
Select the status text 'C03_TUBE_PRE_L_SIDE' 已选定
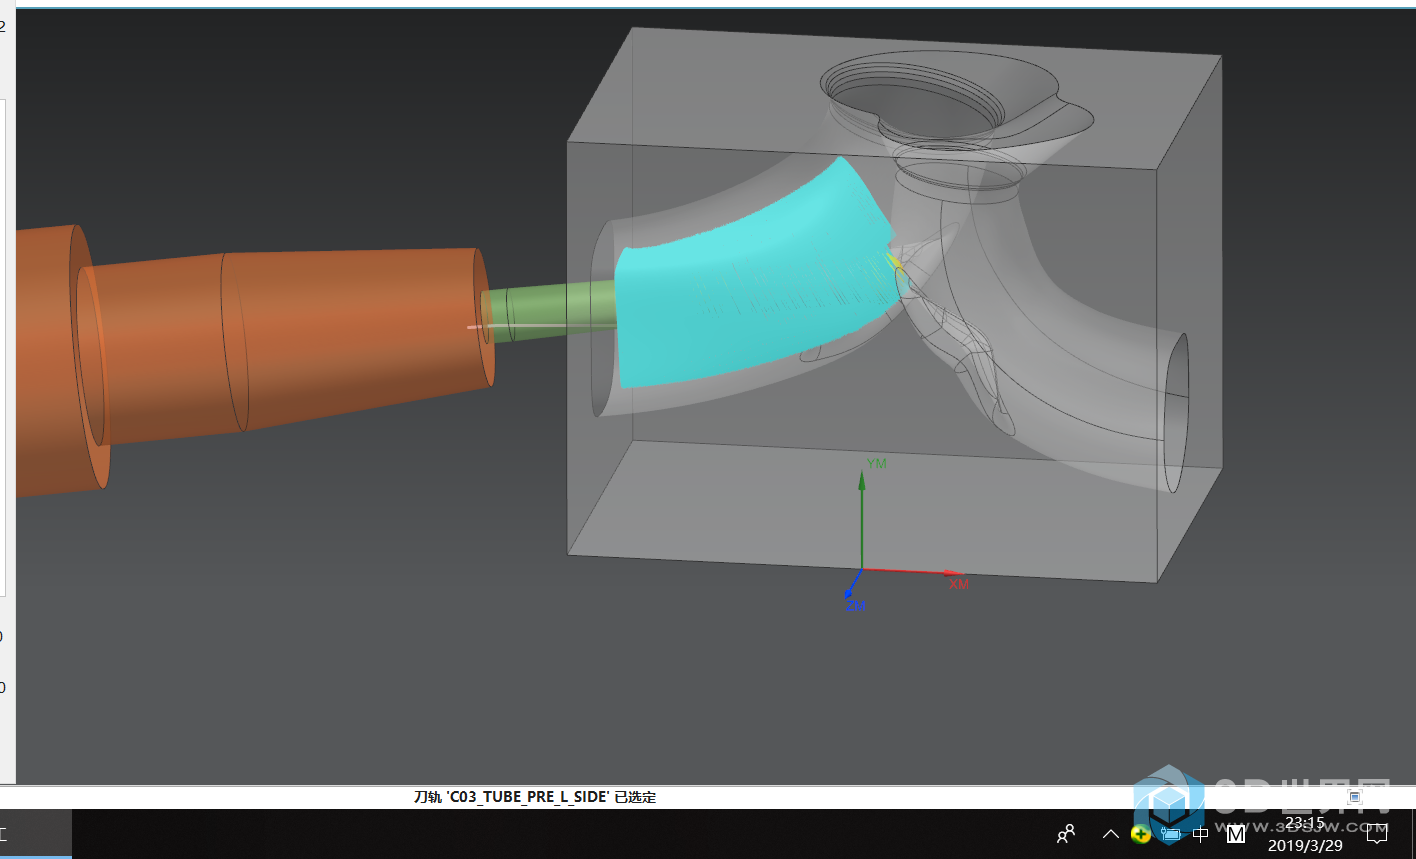coord(535,797)
